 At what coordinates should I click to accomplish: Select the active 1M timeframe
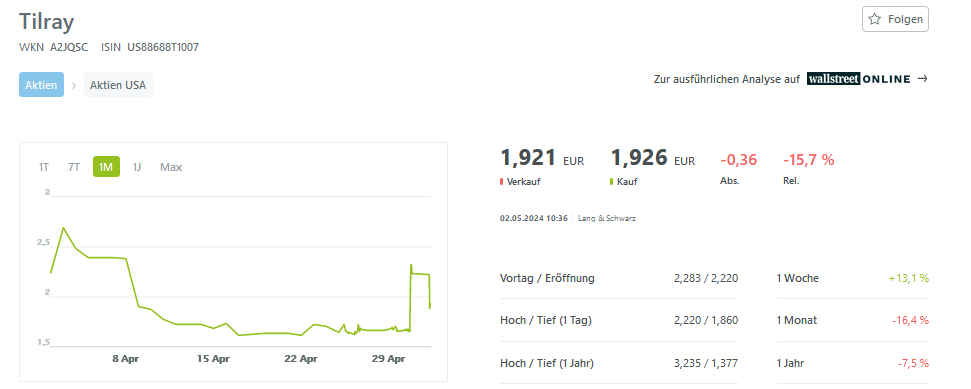click(x=106, y=167)
